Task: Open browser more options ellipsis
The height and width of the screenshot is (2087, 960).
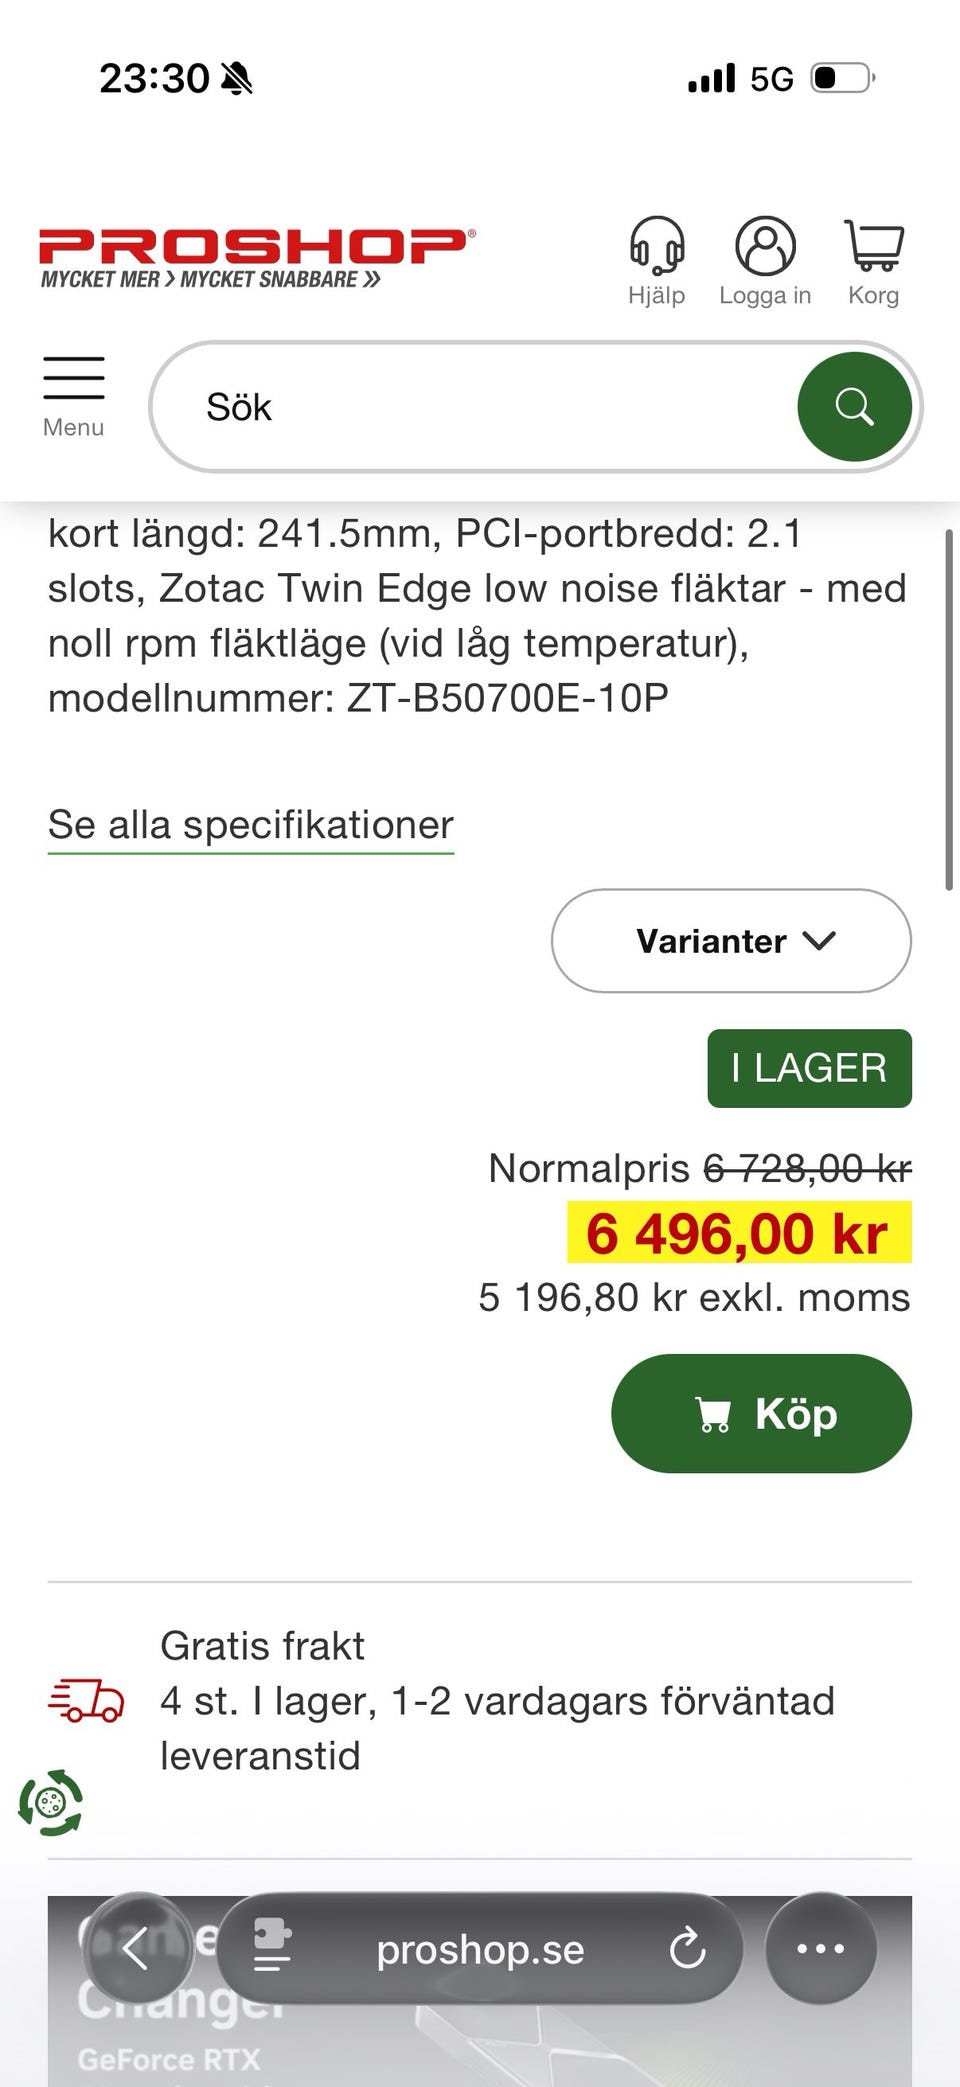Action: point(821,1949)
